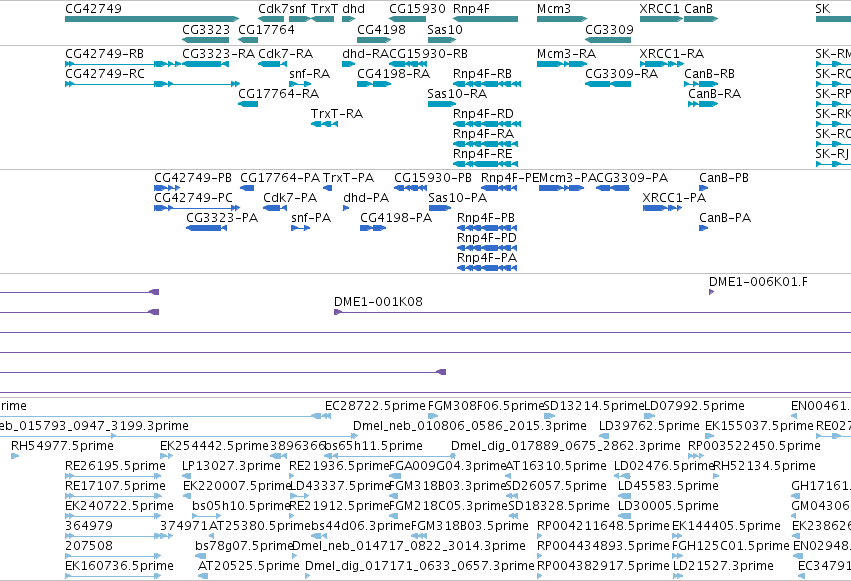This screenshot has height=581, width=851.
Task: Select the Rnp4F-RD transcript
Action: [x=487, y=124]
